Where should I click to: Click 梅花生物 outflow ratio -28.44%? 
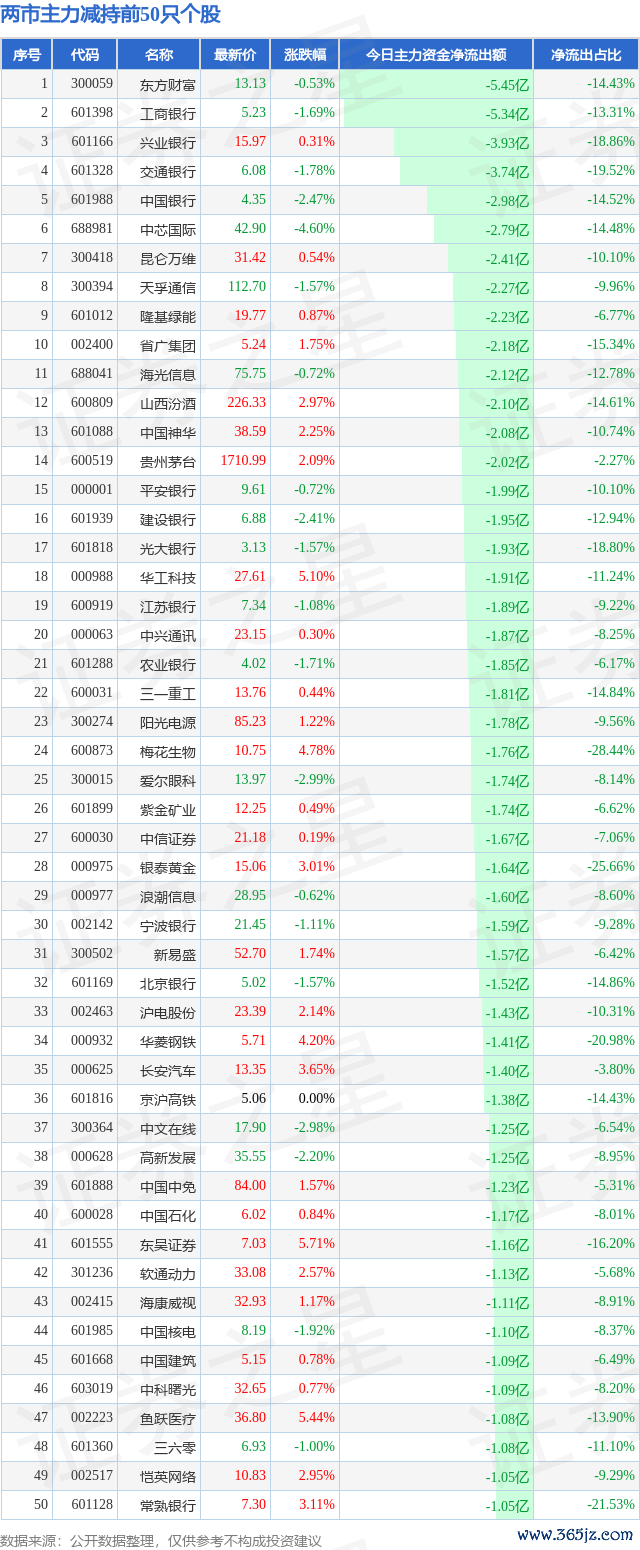tap(610, 751)
